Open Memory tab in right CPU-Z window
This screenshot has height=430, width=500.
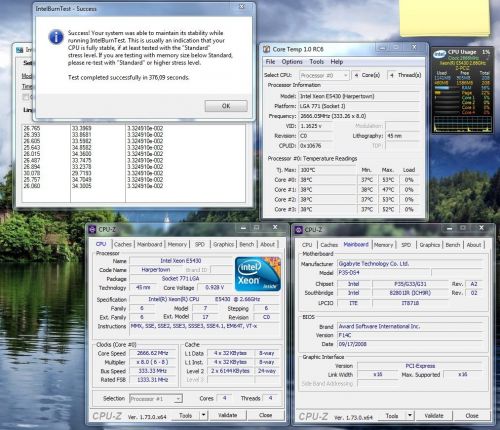(383, 245)
